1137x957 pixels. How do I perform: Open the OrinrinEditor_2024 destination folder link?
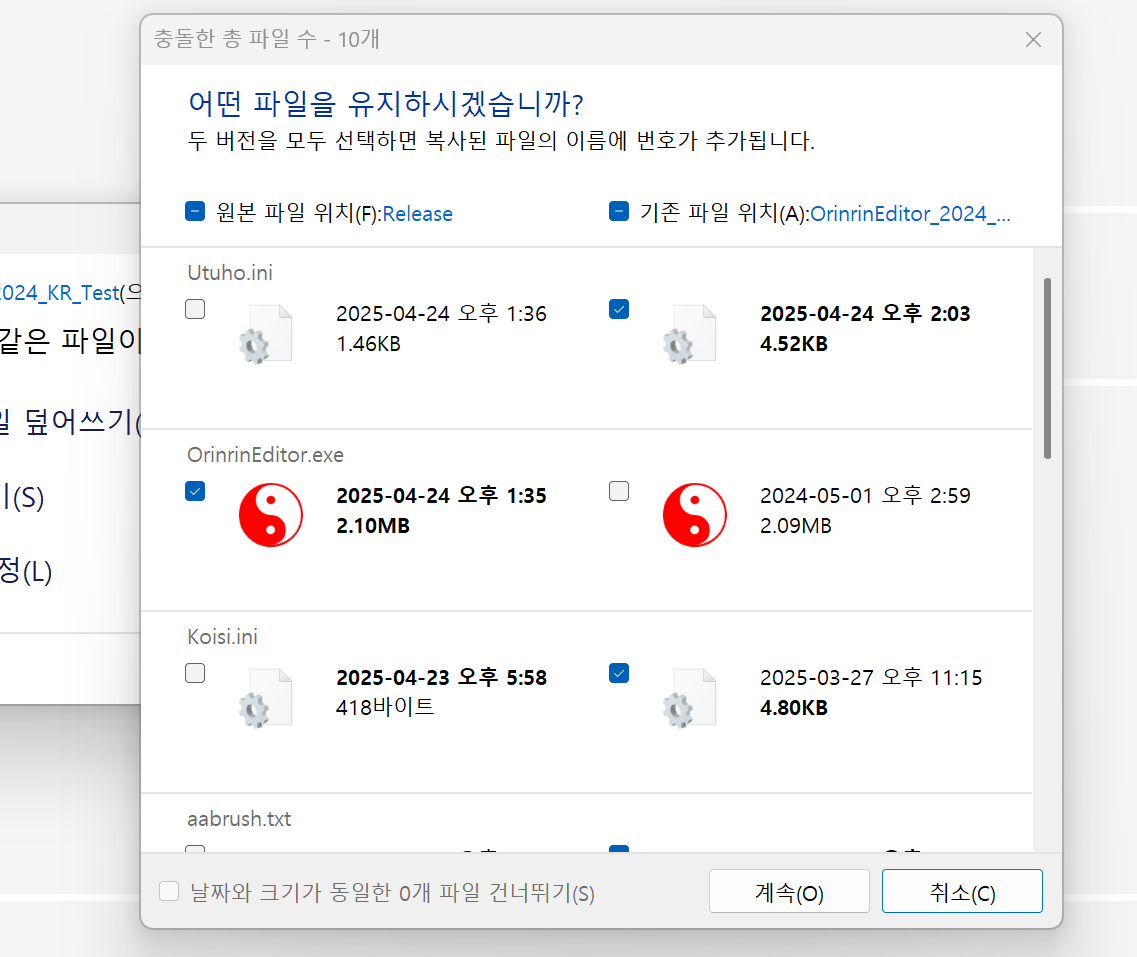click(x=909, y=213)
